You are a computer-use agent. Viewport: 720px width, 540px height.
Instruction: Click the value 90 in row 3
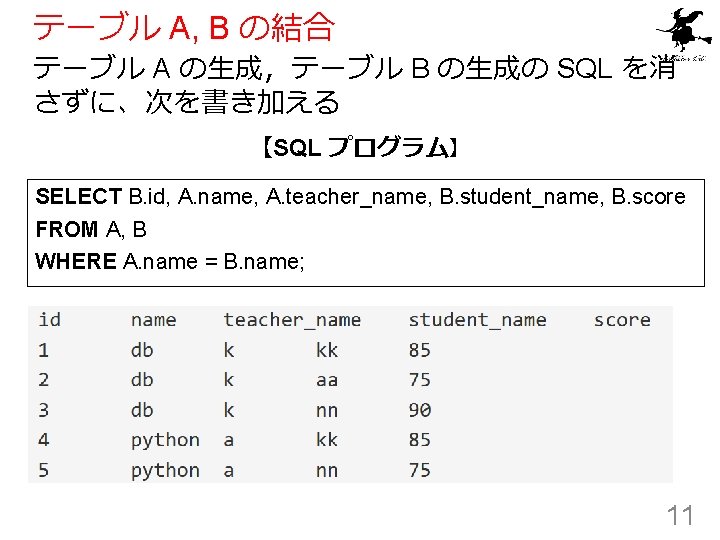[420, 410]
